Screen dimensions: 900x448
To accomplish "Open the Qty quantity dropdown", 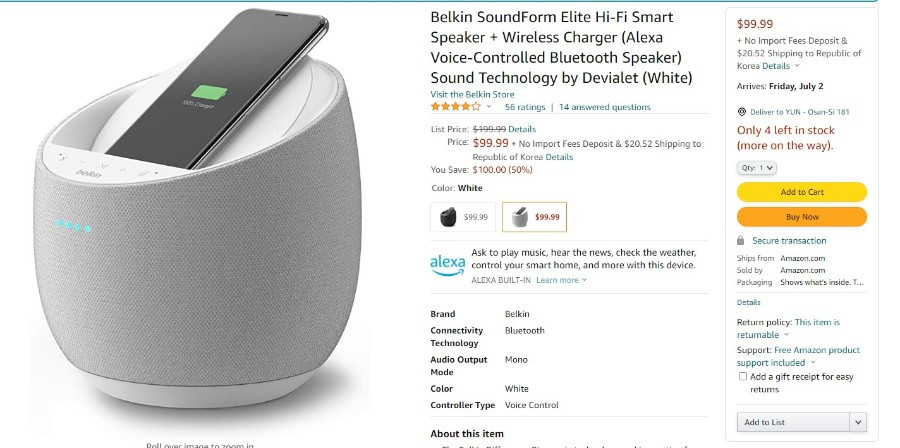I will (757, 168).
